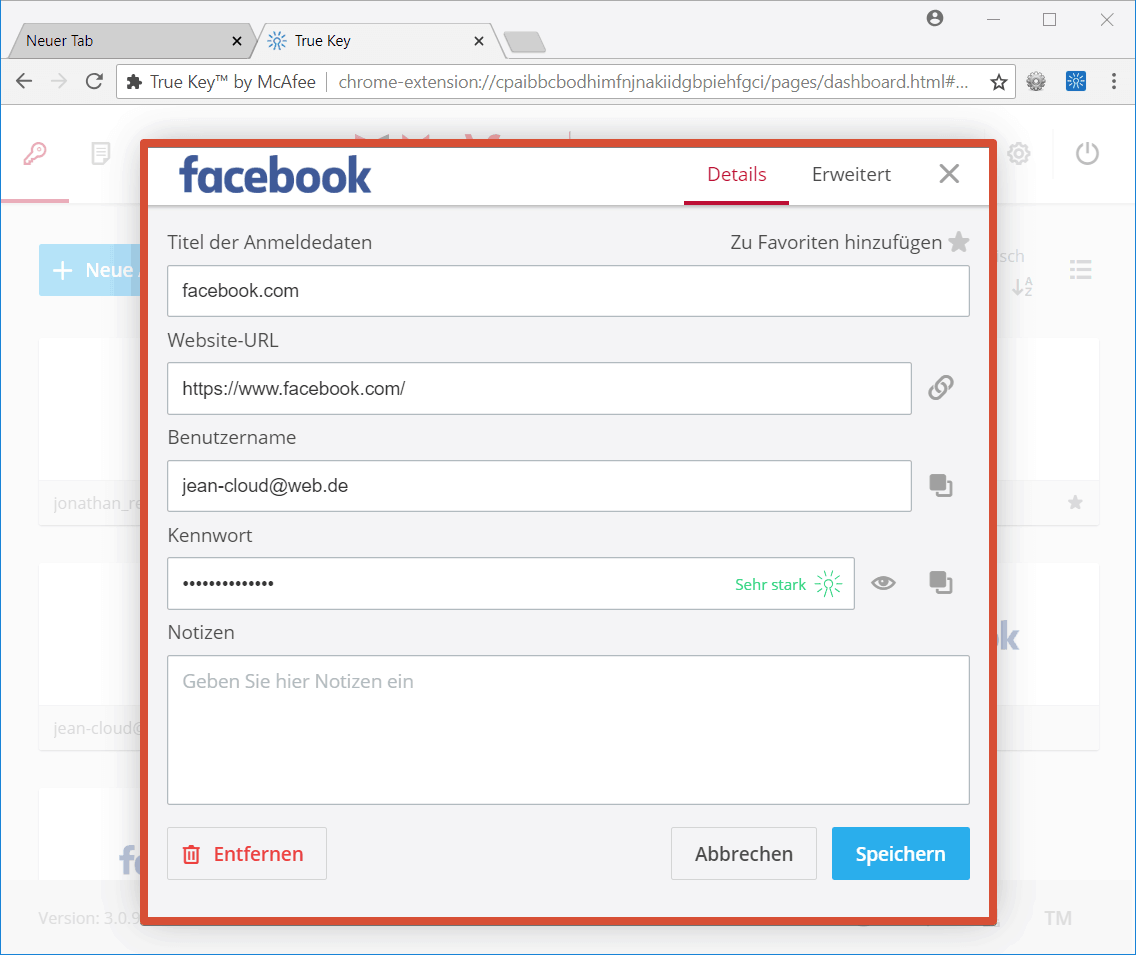The image size is (1136, 955).
Task: Open Chrome profile avatar icon
Action: point(935,18)
